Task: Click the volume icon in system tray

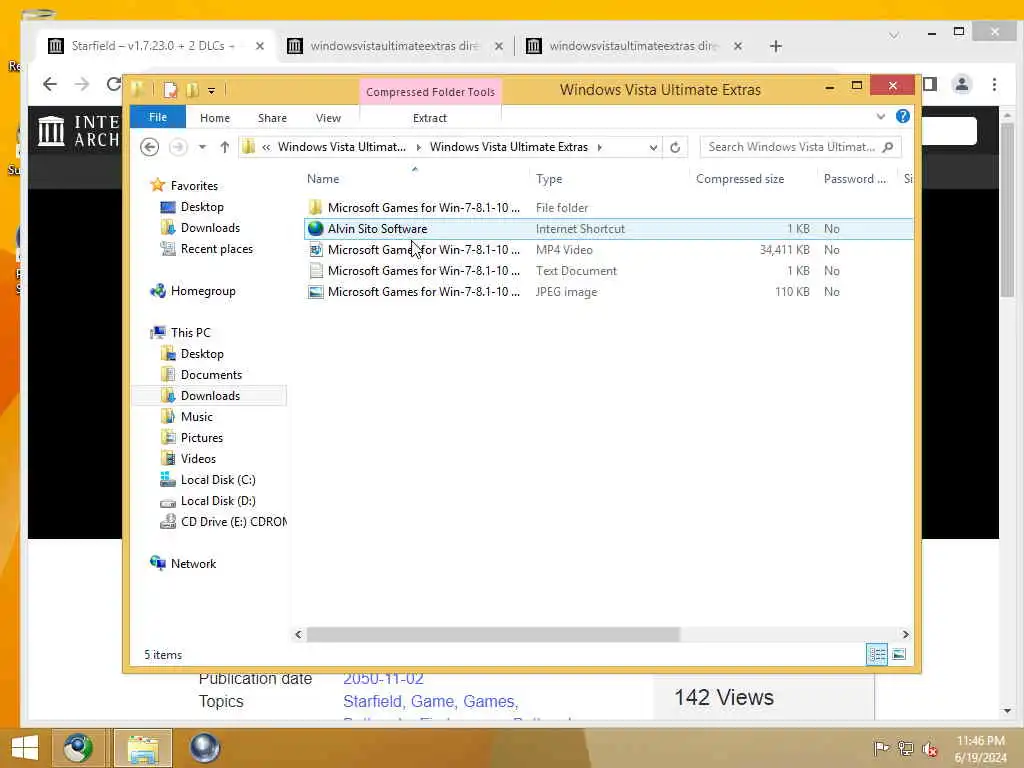Action: pos(929,749)
